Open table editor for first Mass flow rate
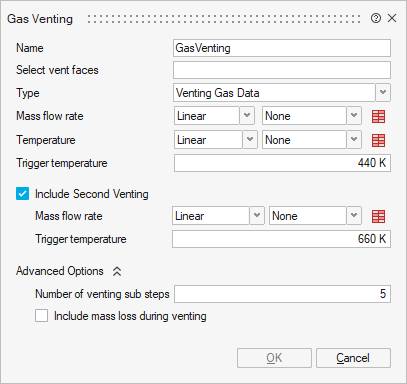This screenshot has height=384, width=407. tap(378, 116)
